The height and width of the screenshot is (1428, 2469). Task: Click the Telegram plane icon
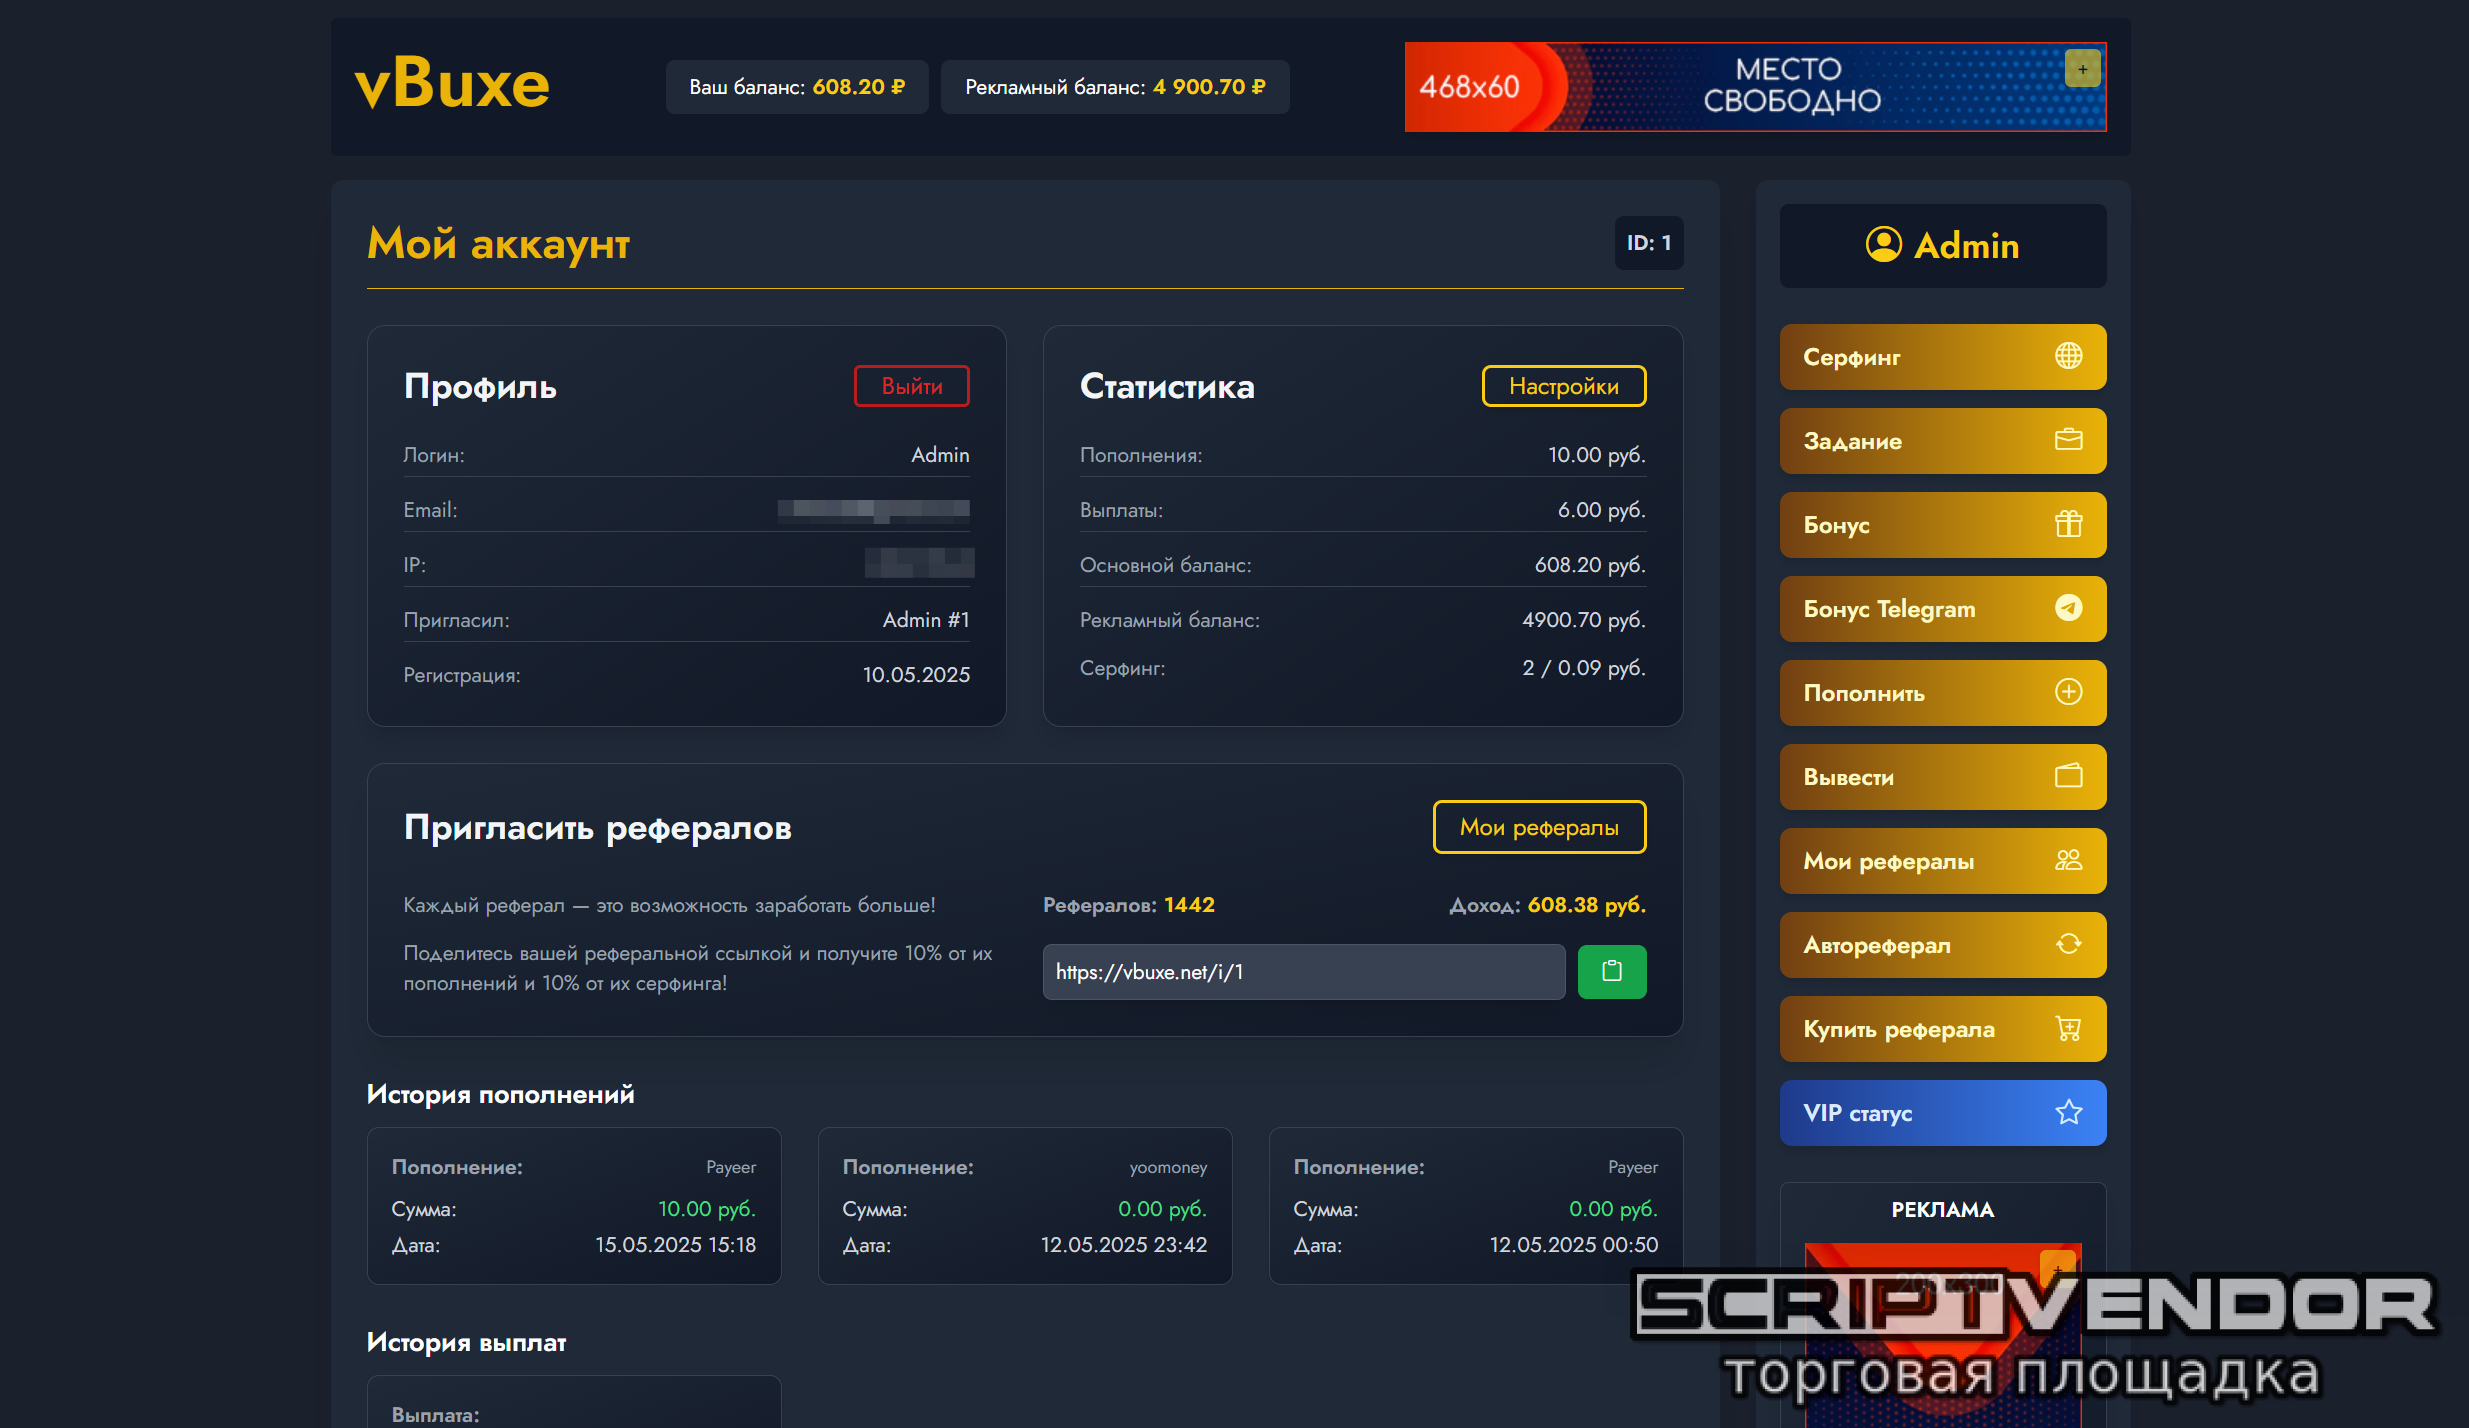(x=2068, y=608)
